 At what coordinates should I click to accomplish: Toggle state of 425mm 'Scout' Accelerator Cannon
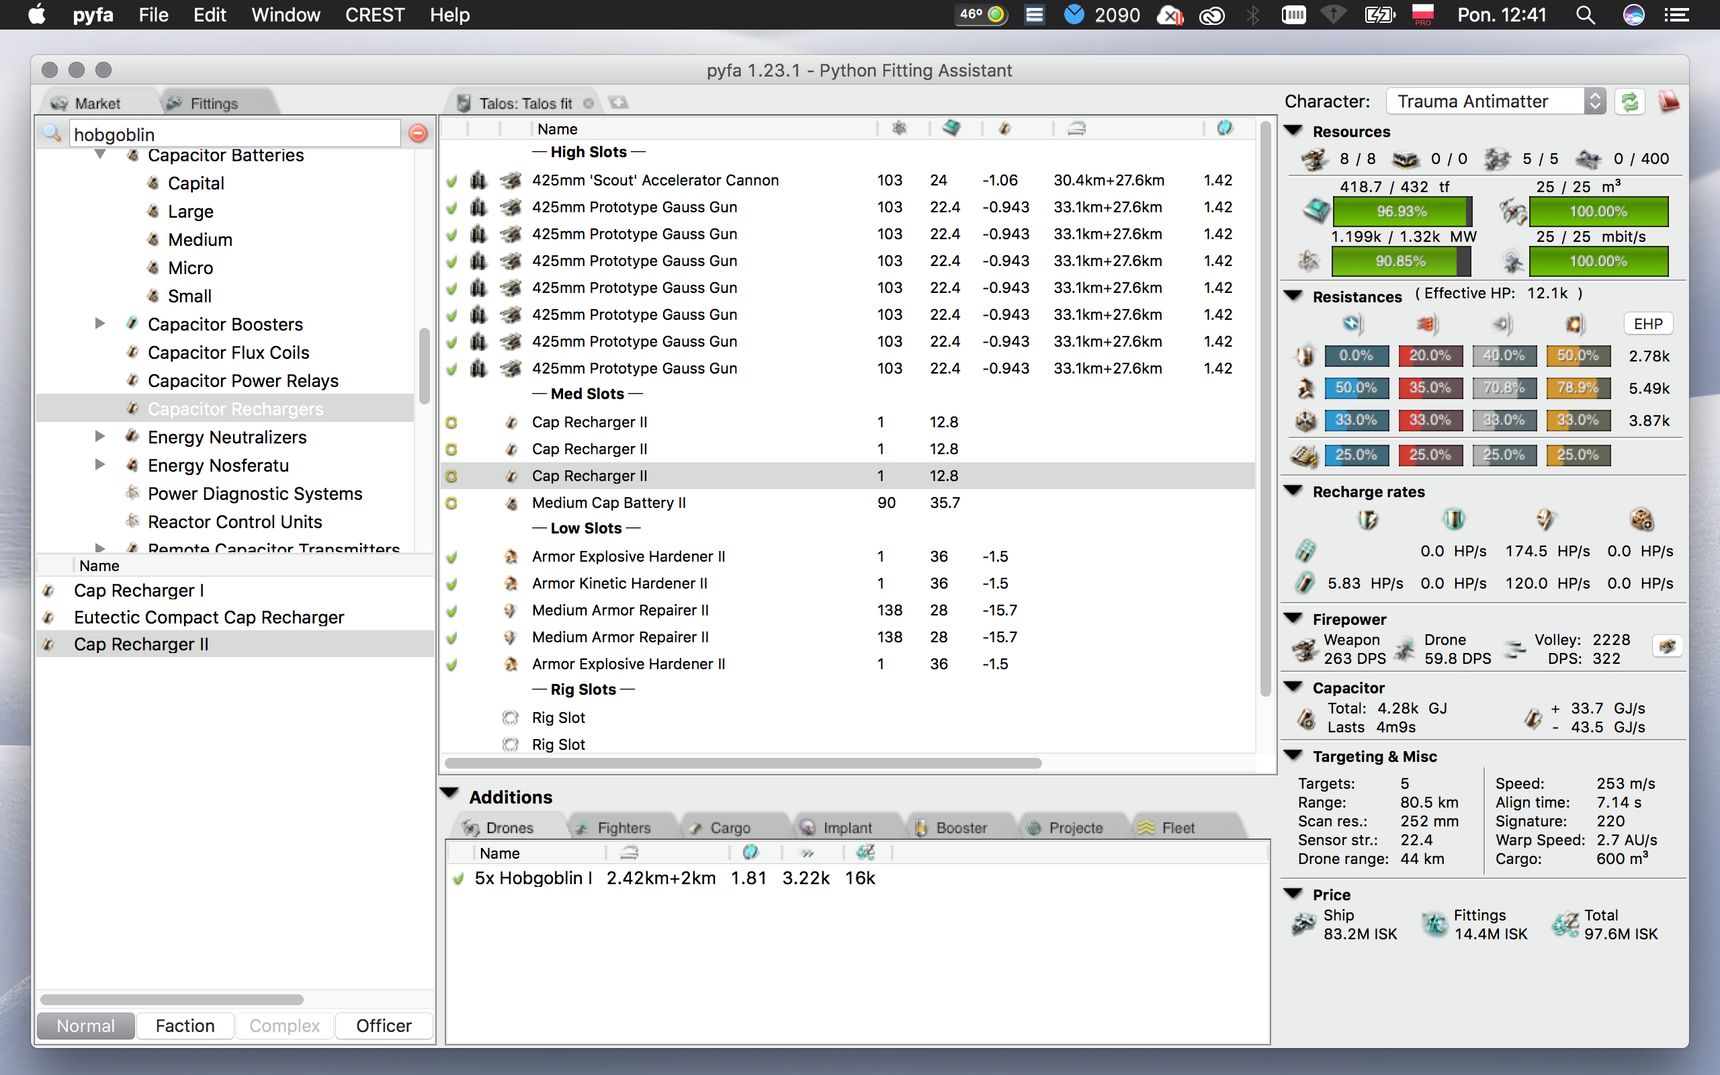pyautogui.click(x=452, y=181)
